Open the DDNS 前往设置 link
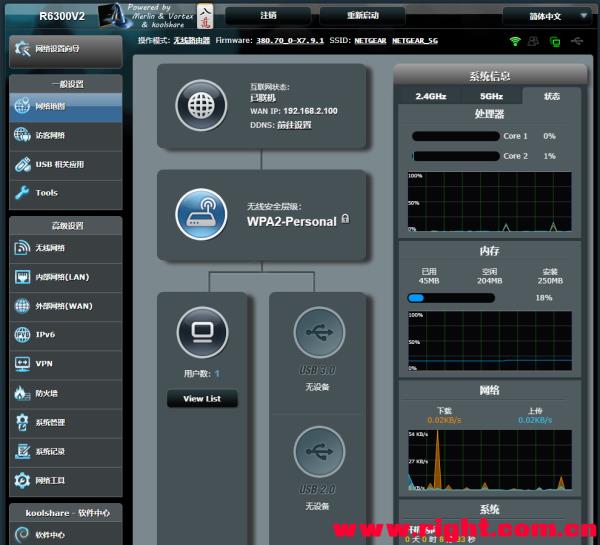The height and width of the screenshot is (545, 600). 294,125
